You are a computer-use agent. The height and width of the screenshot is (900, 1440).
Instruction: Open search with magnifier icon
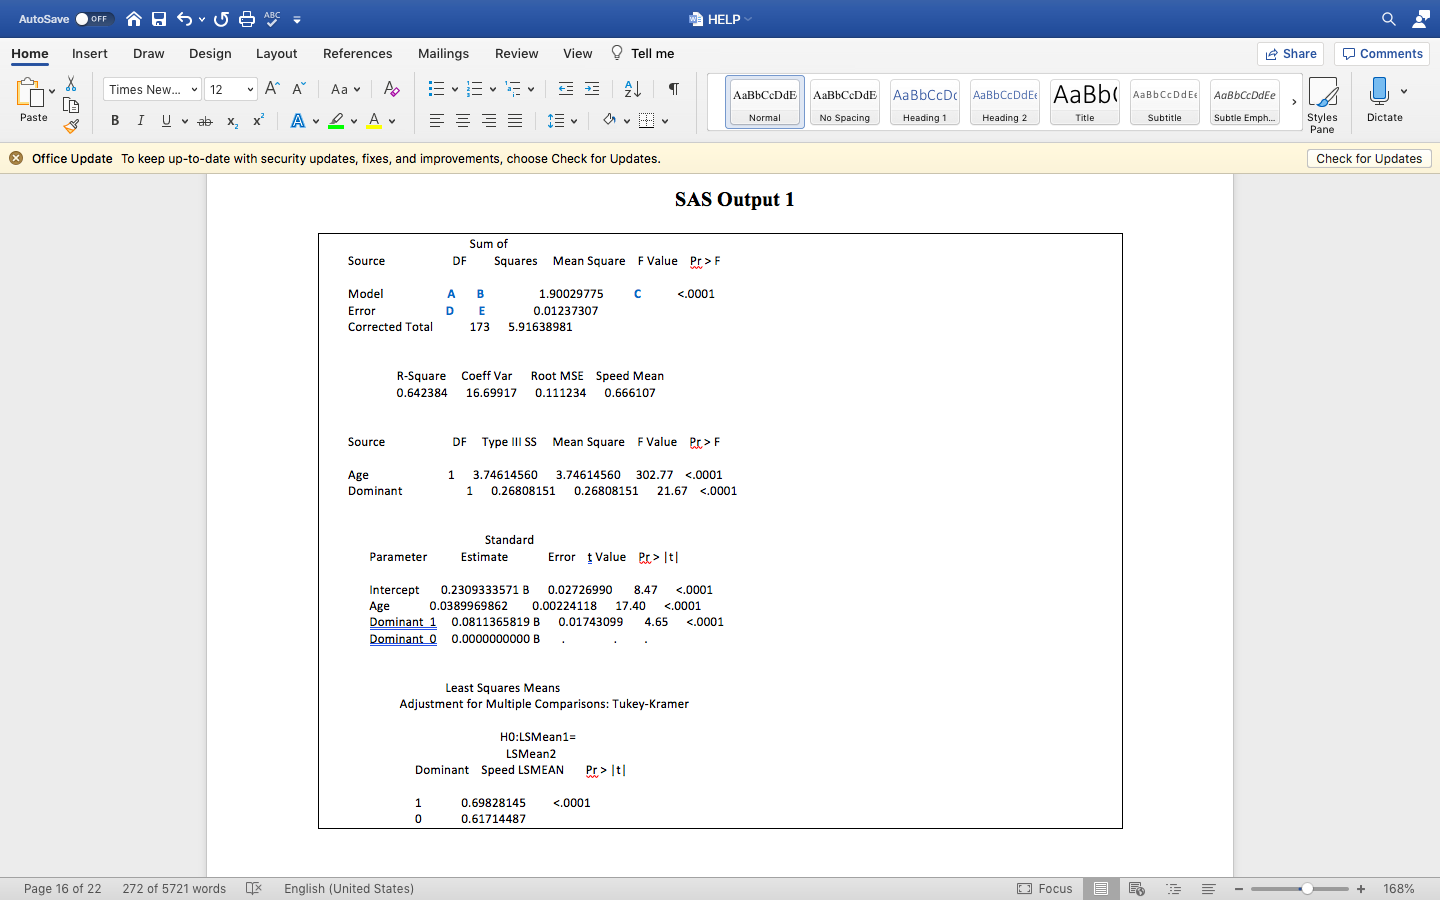1389,19
